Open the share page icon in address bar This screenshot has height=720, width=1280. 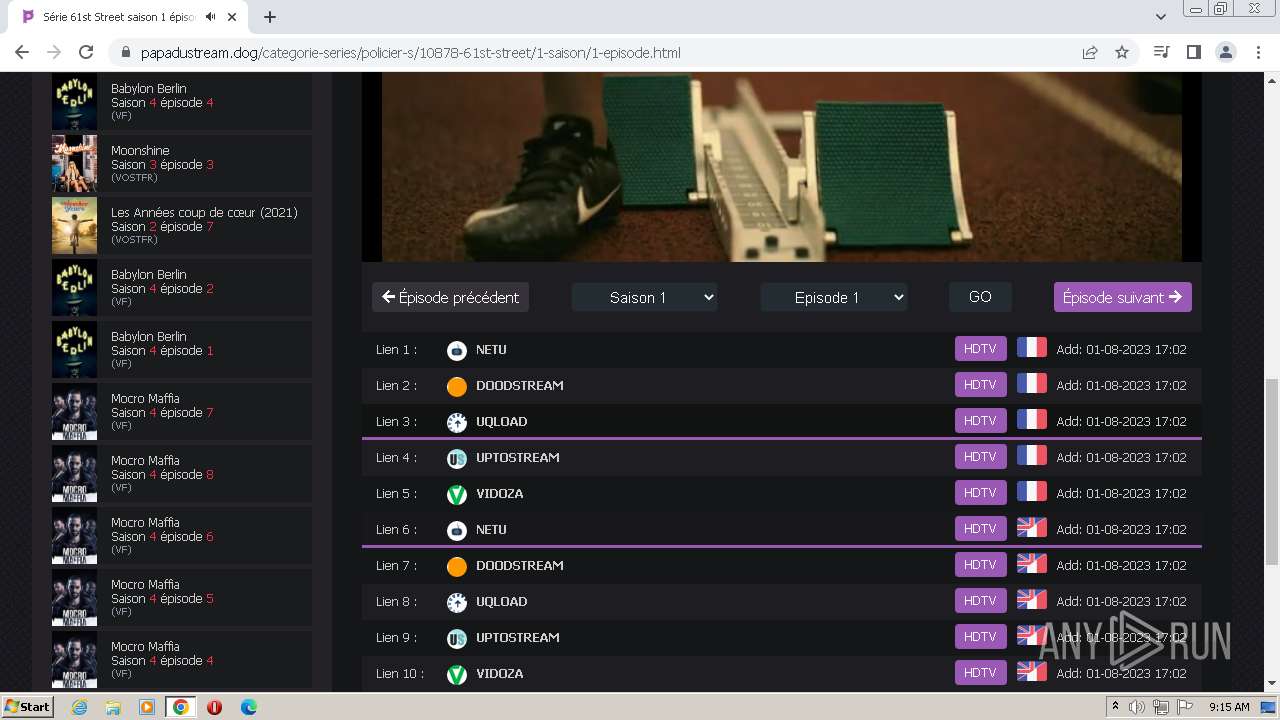1090,52
